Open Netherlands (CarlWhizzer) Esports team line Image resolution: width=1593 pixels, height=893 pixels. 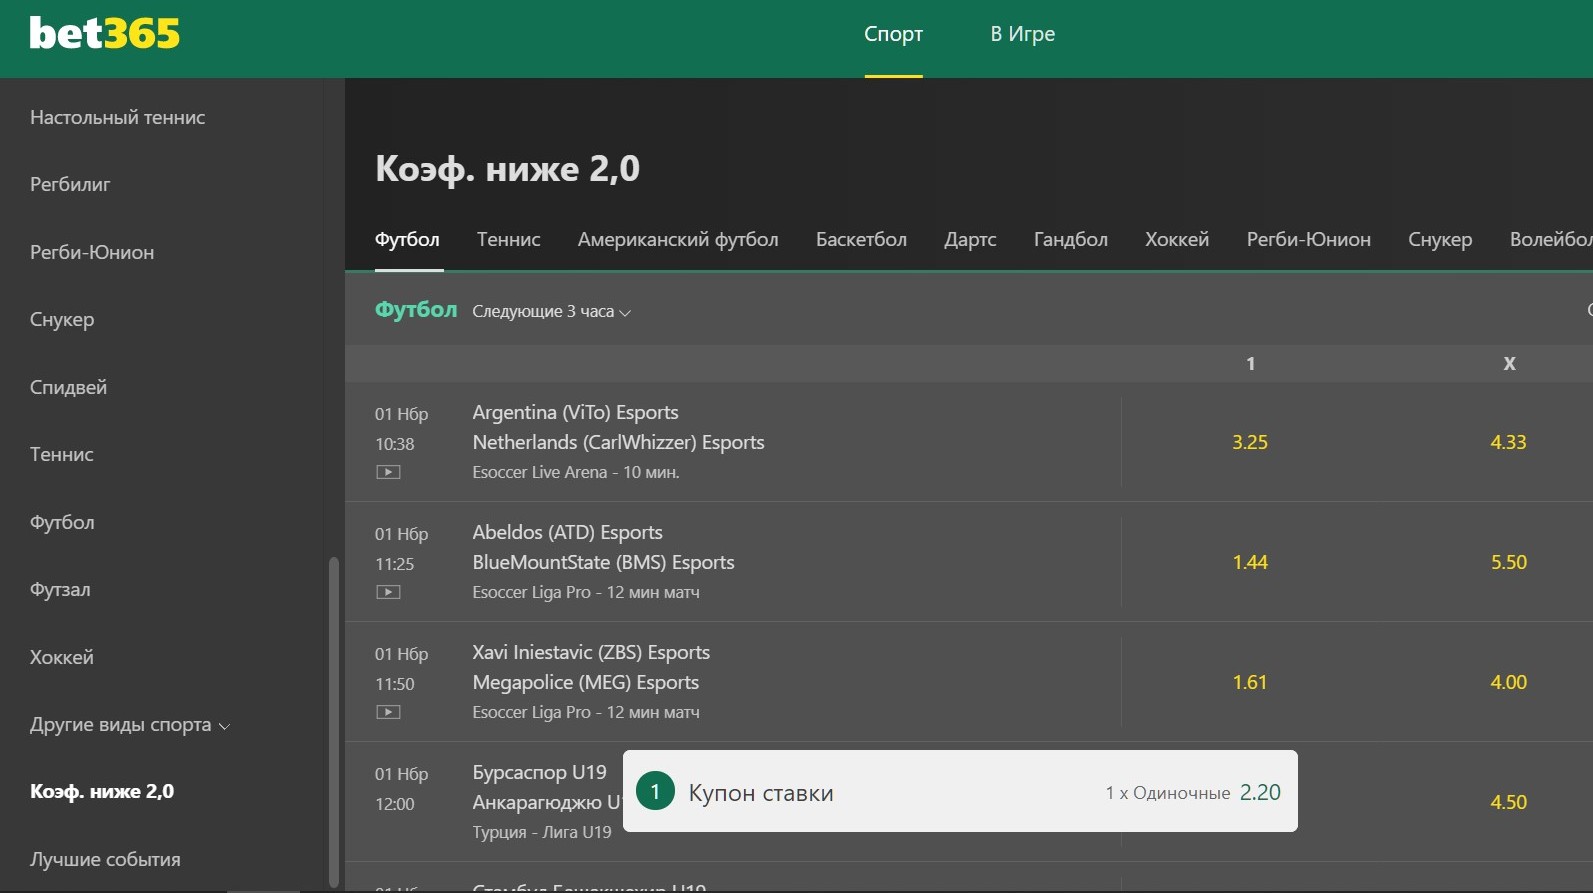tap(618, 443)
